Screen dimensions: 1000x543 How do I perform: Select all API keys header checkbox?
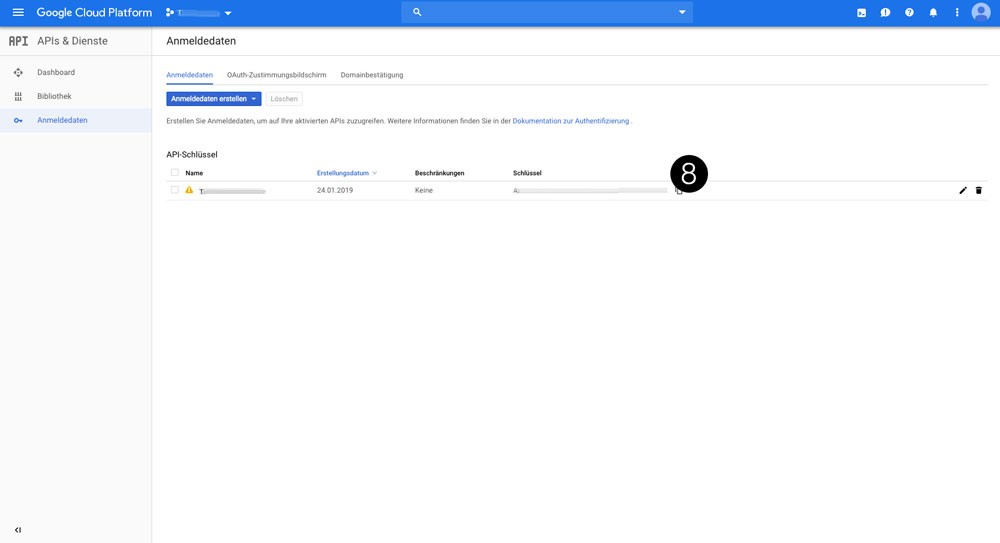coord(175,173)
